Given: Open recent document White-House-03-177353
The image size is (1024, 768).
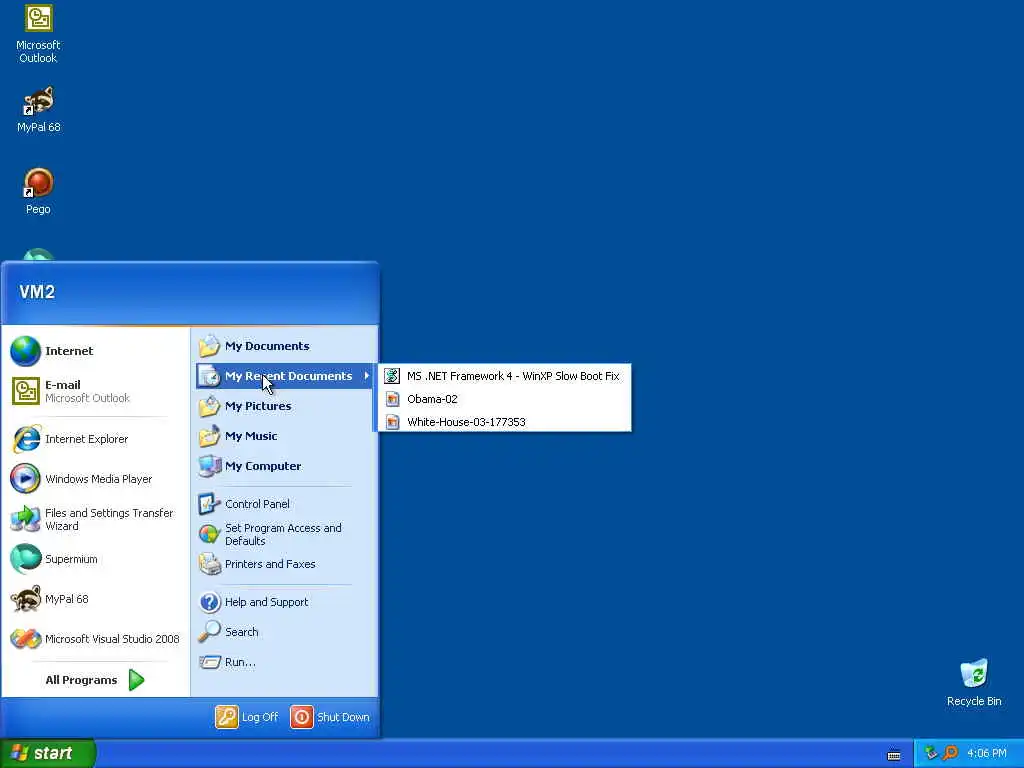Looking at the screenshot, I should [504, 422].
